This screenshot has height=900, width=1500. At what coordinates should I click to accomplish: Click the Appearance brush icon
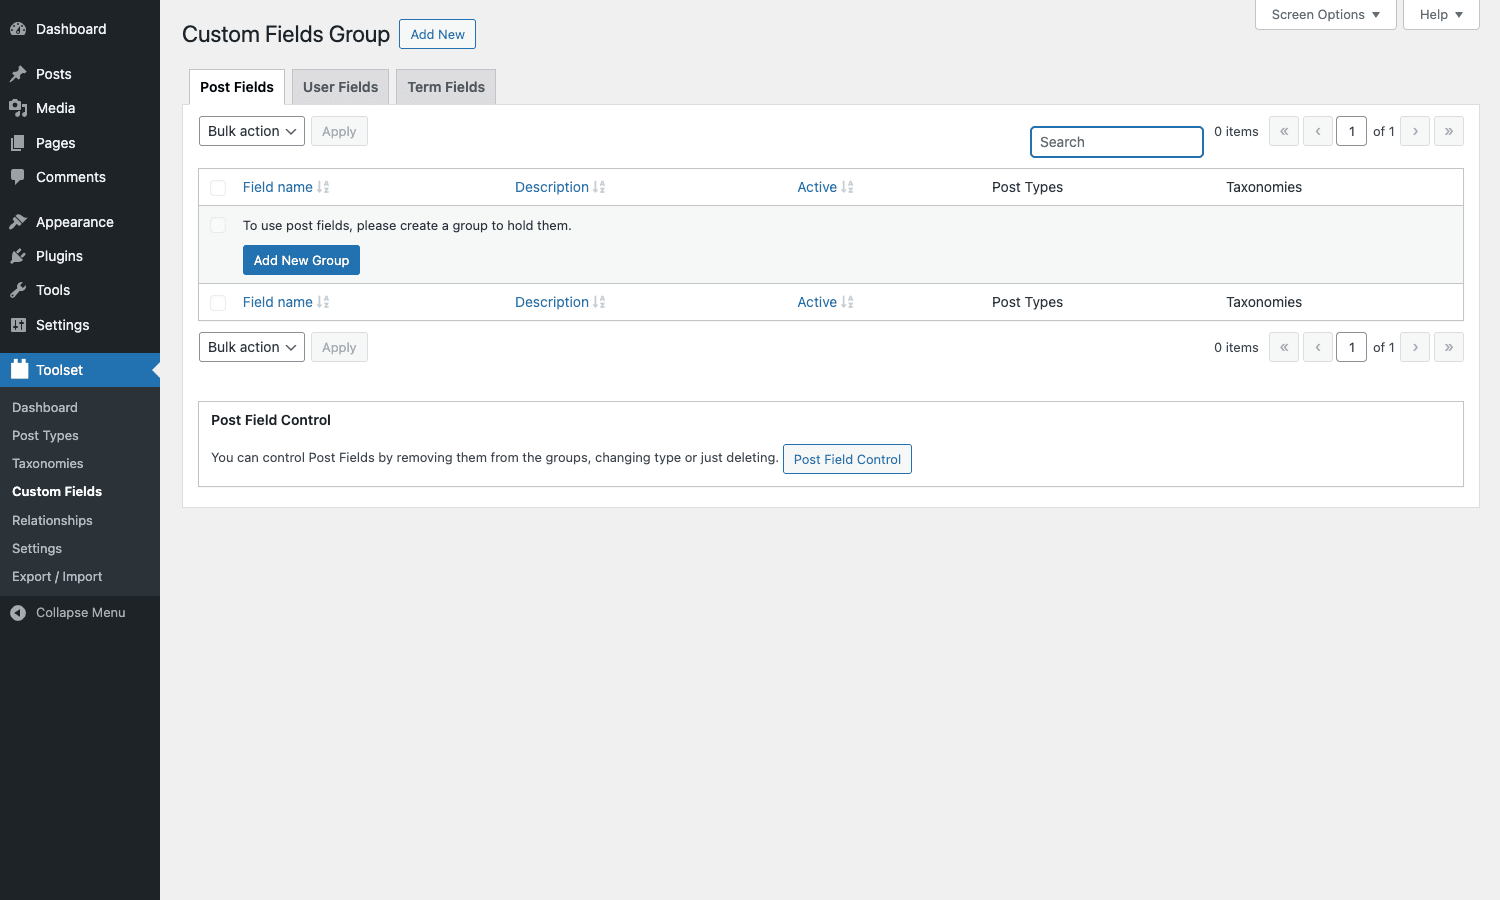[18, 222]
